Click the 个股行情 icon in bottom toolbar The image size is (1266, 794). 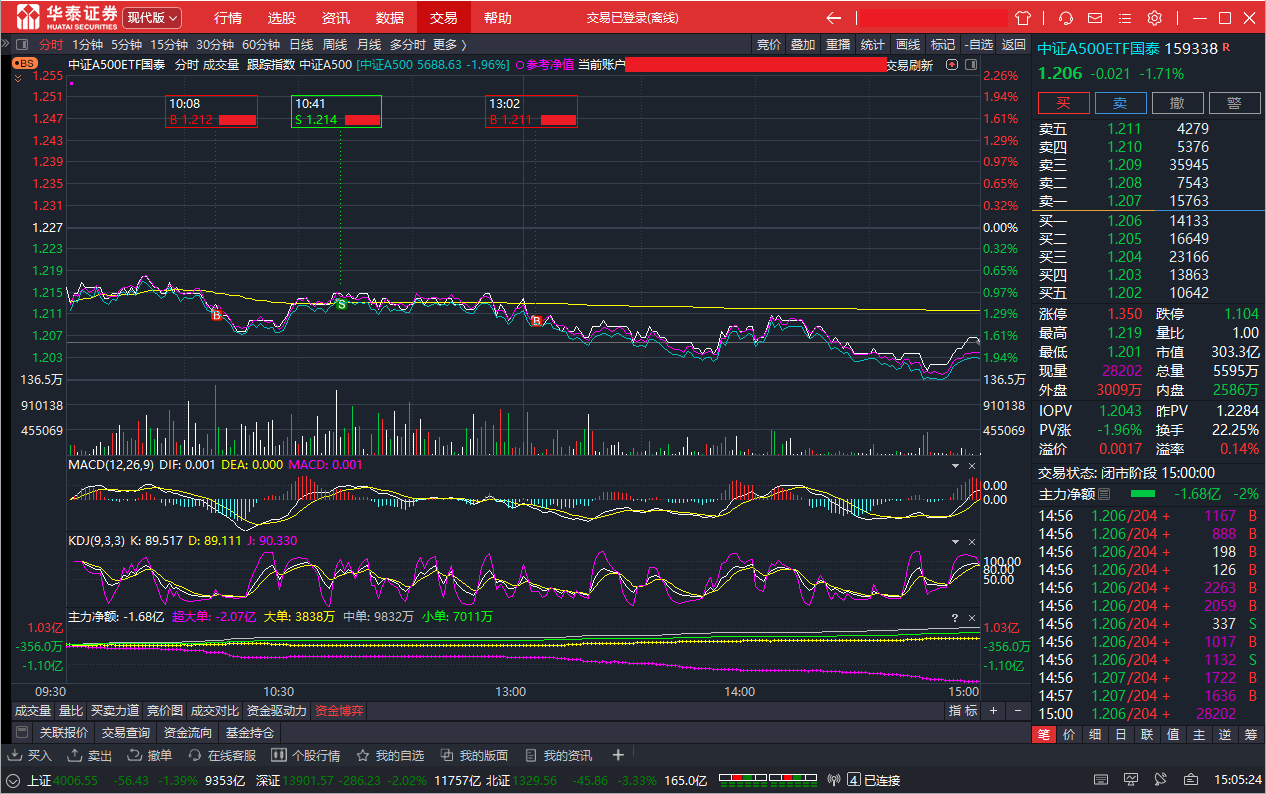tap(308, 755)
